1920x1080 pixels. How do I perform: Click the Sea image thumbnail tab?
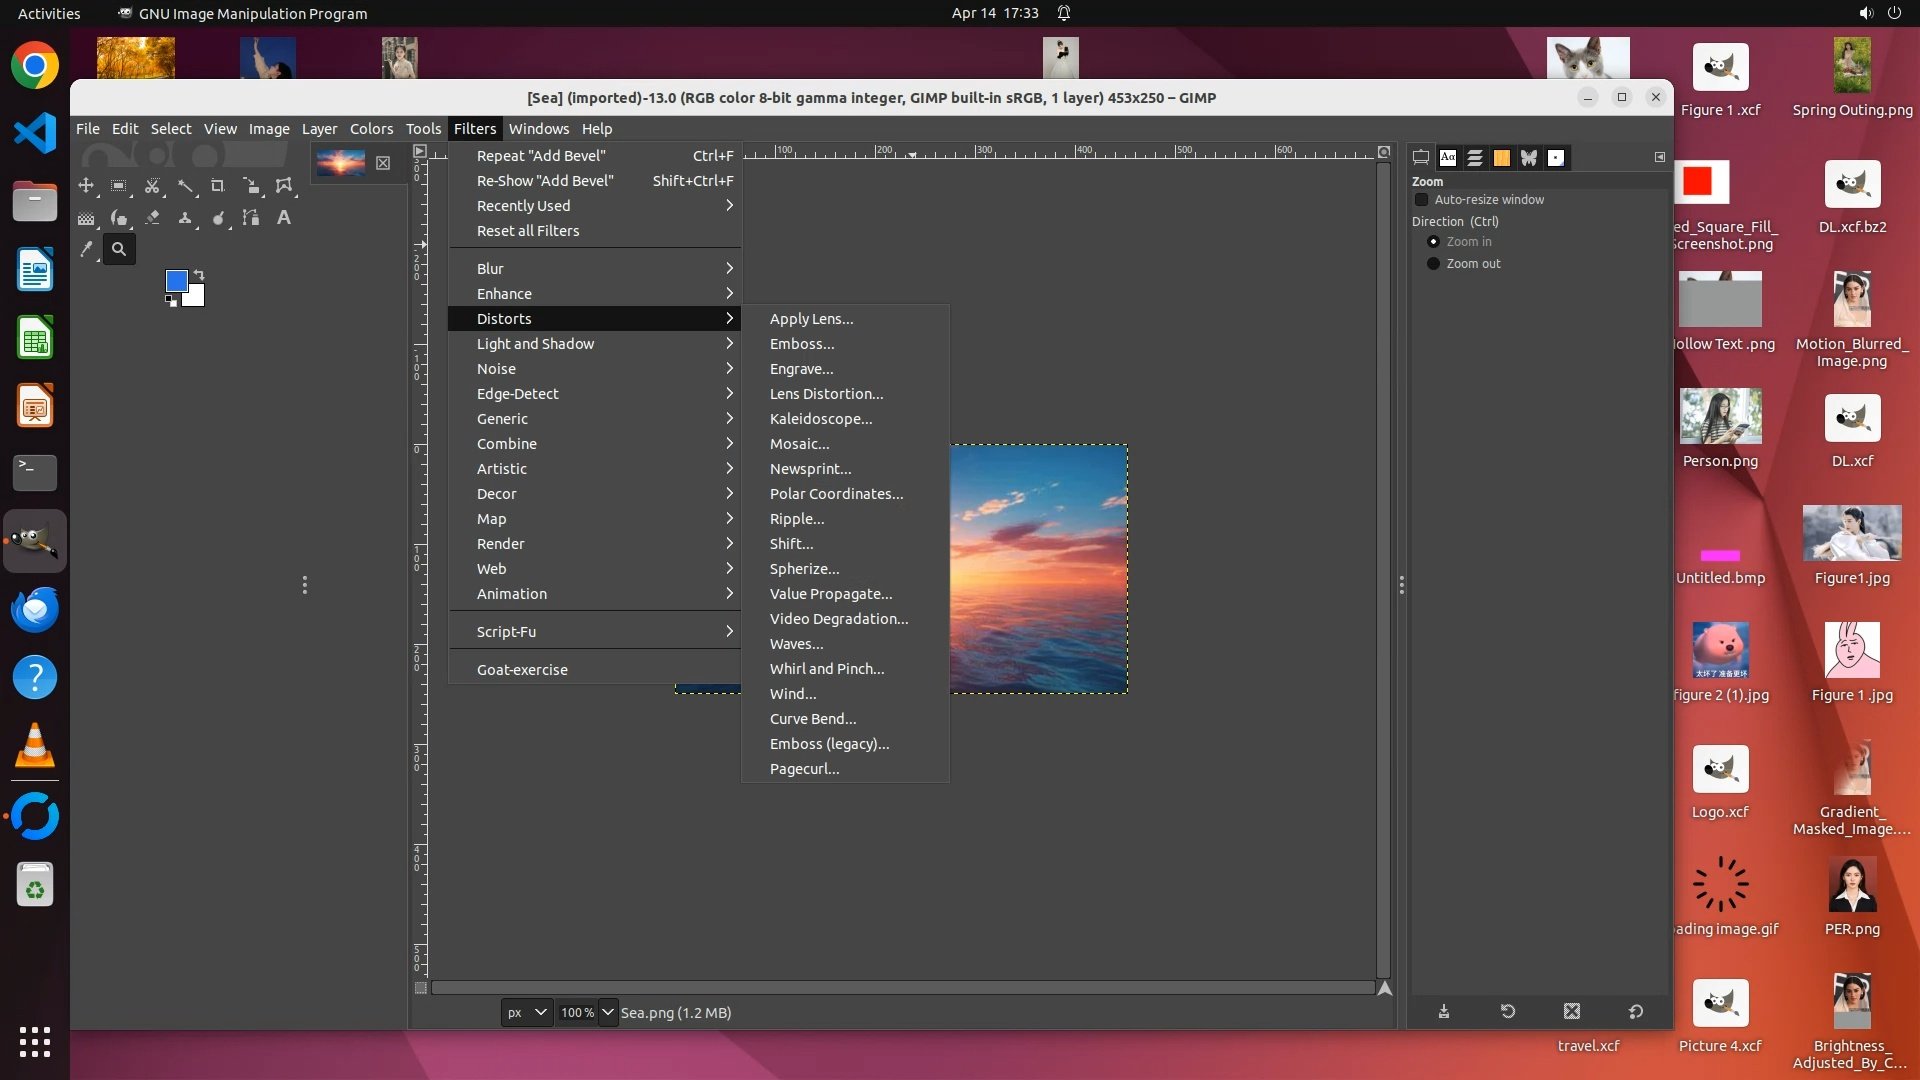point(341,163)
